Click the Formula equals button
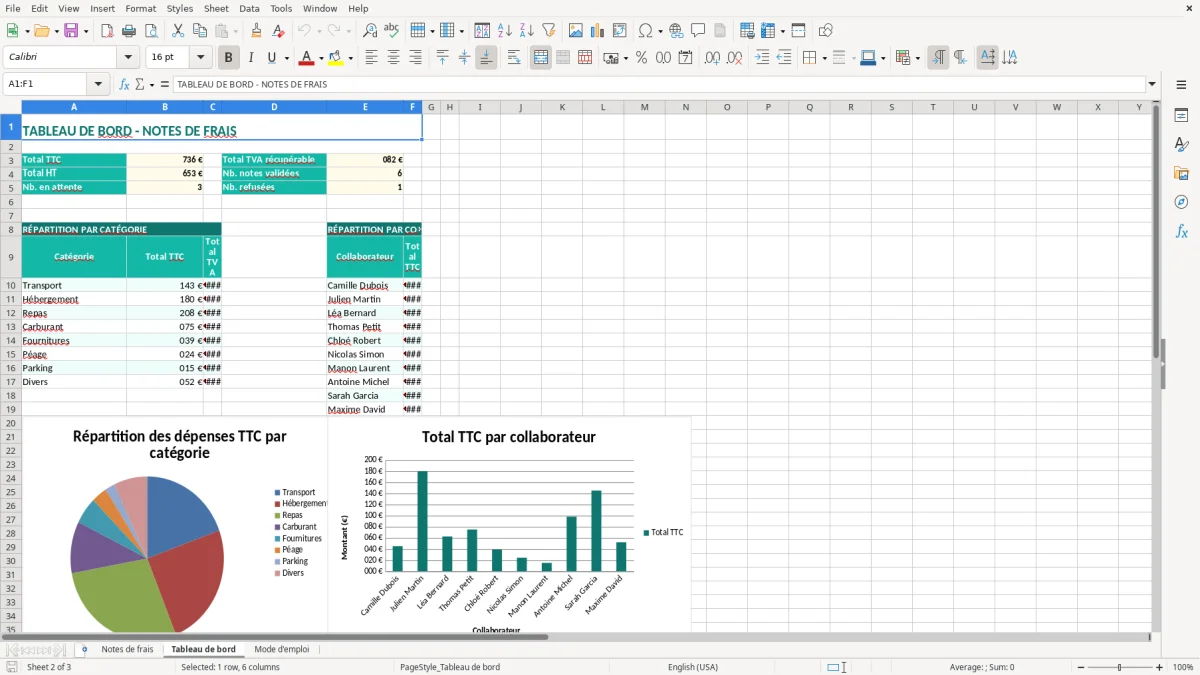Viewport: 1200px width, 675px height. pos(165,84)
